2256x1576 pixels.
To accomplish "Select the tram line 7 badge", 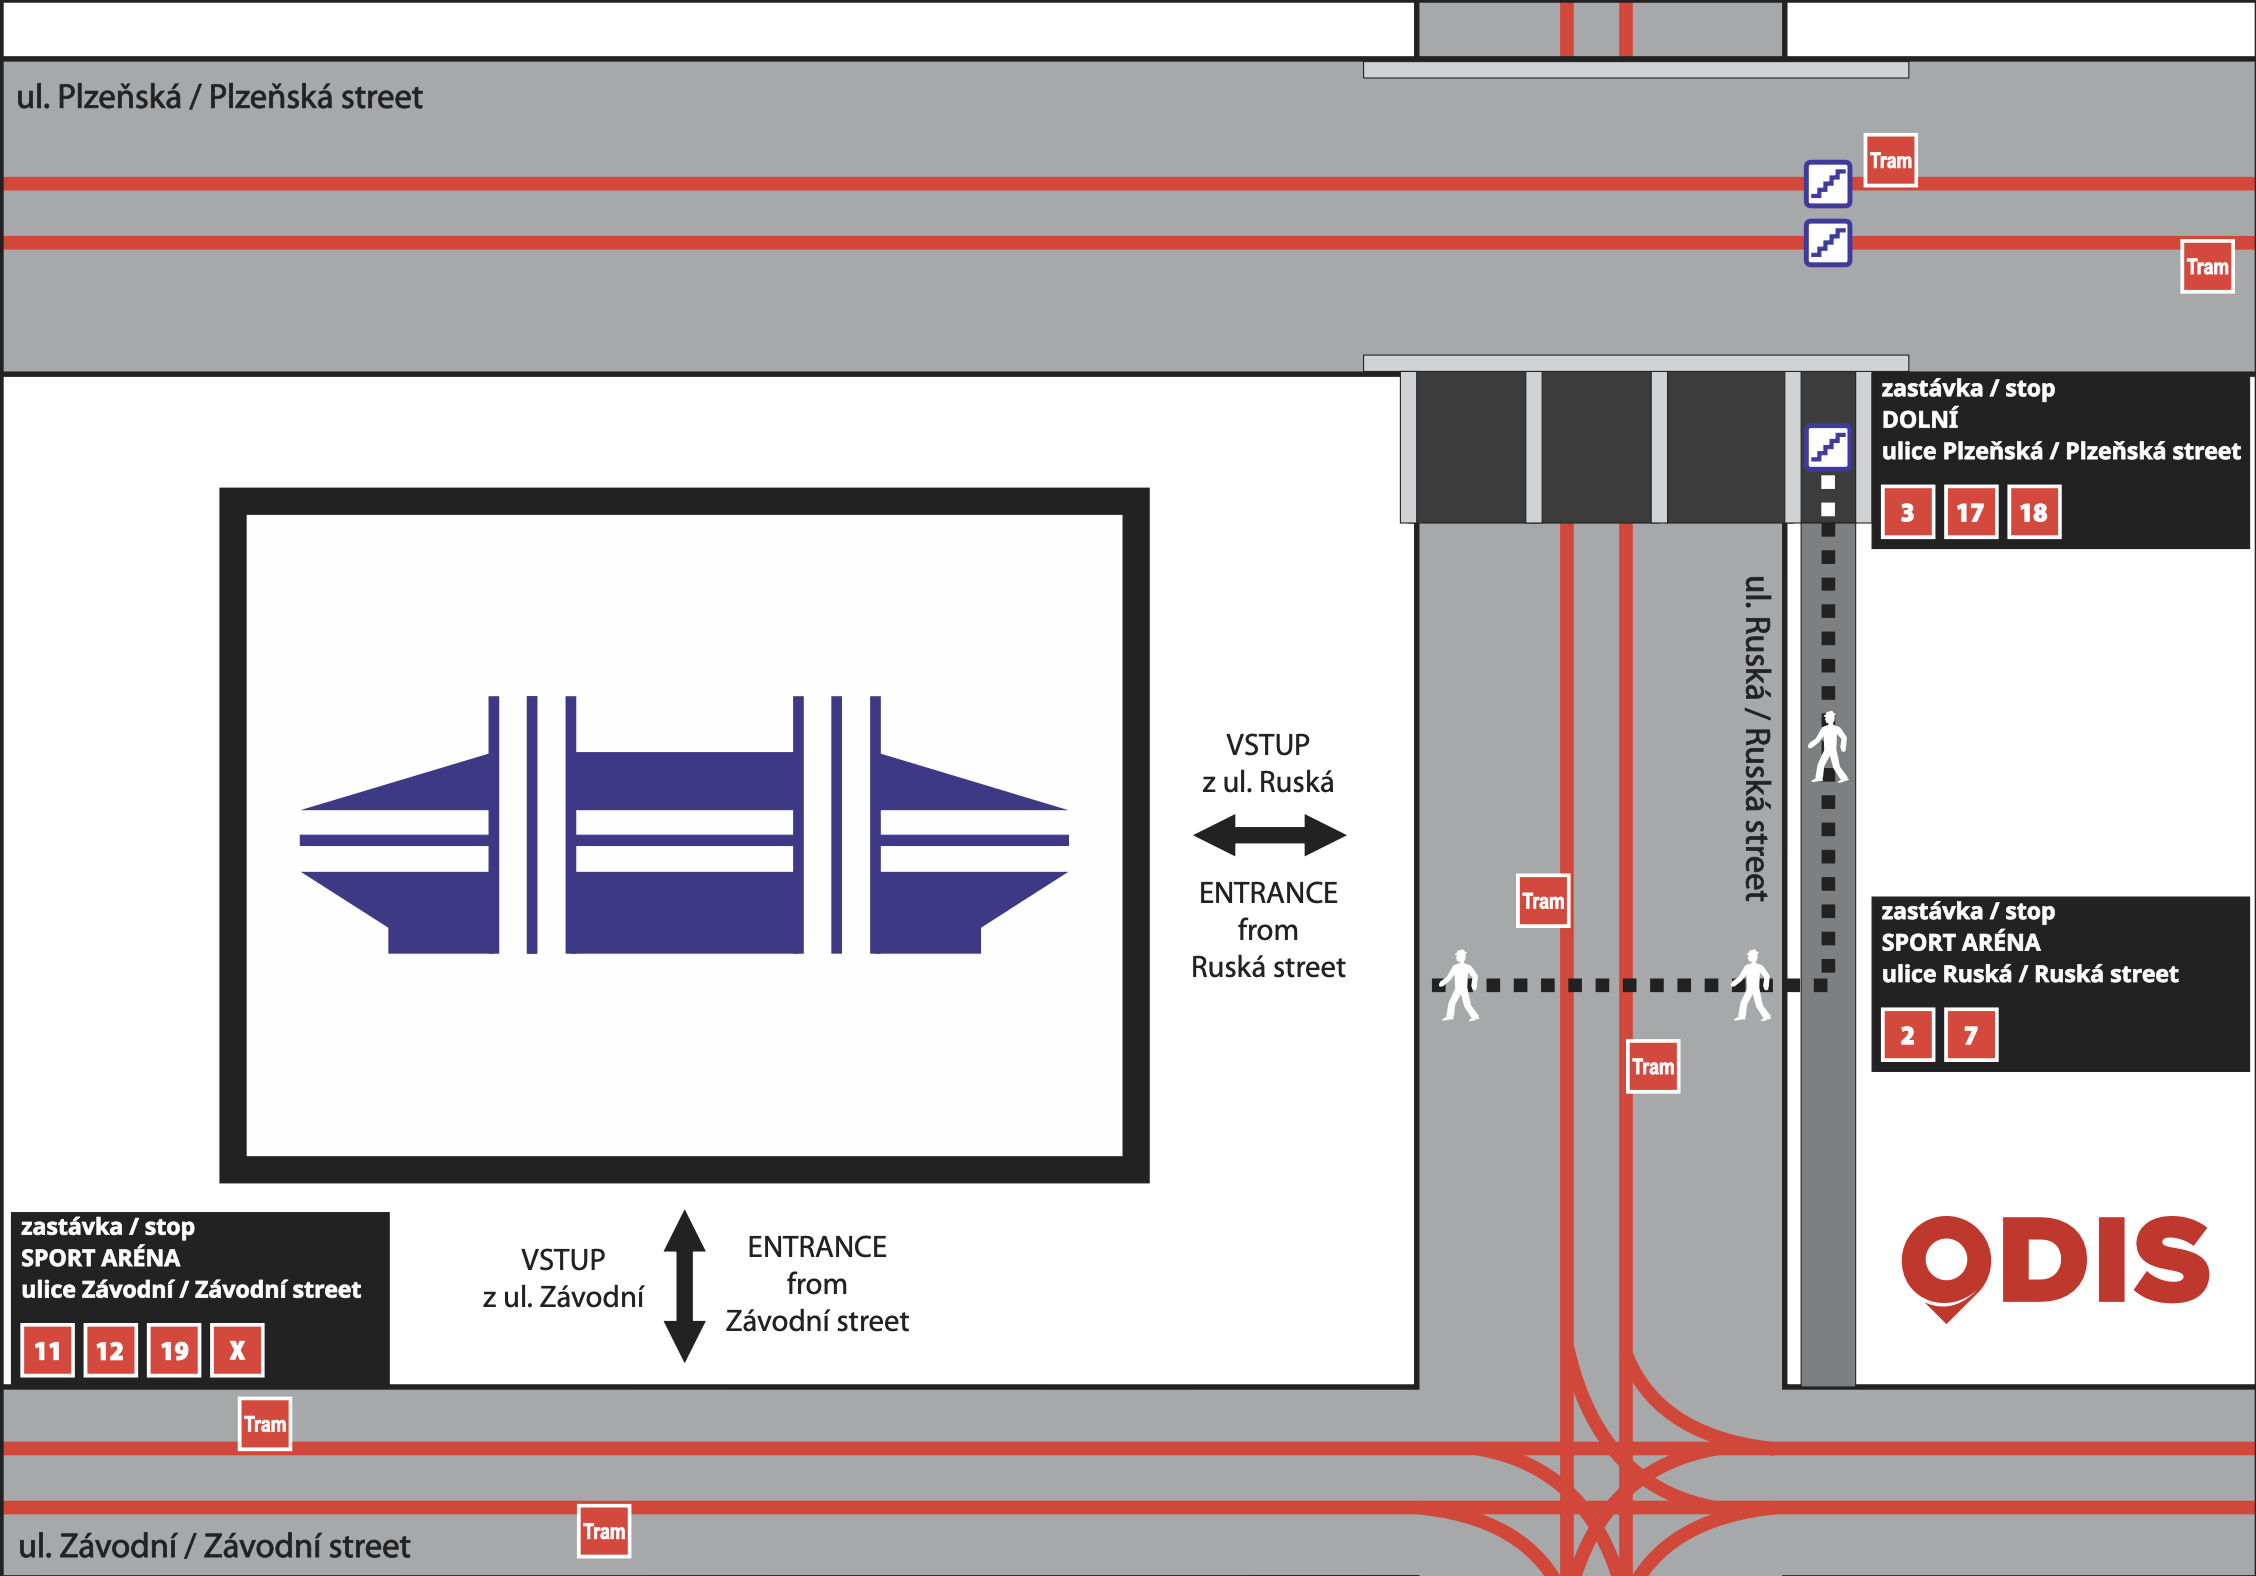I will 1970,1035.
